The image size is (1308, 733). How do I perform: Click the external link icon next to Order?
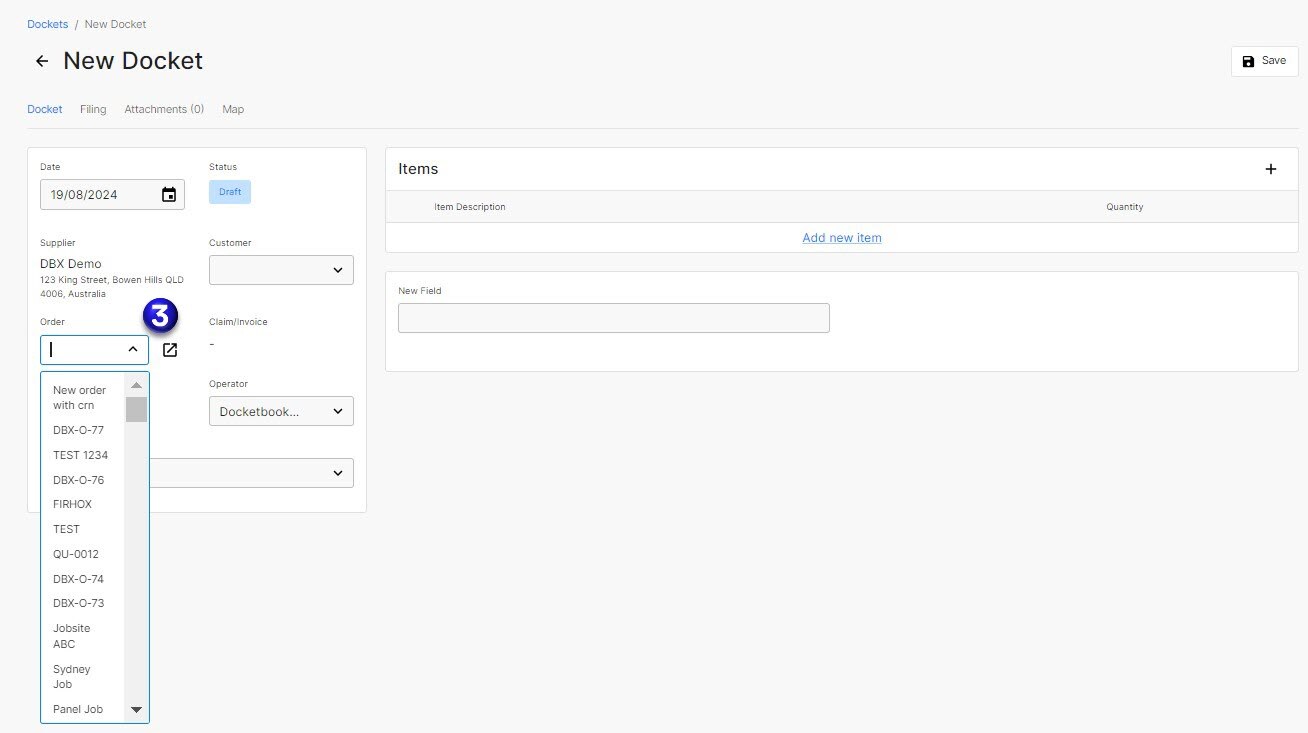(x=170, y=350)
